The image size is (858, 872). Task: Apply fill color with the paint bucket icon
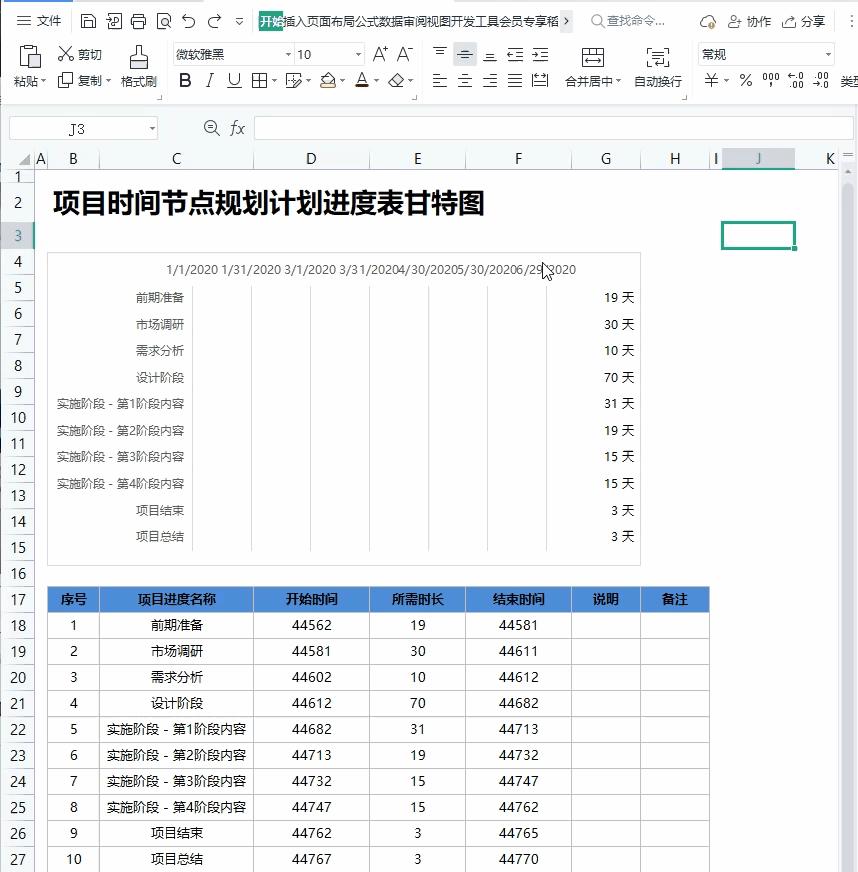point(327,78)
